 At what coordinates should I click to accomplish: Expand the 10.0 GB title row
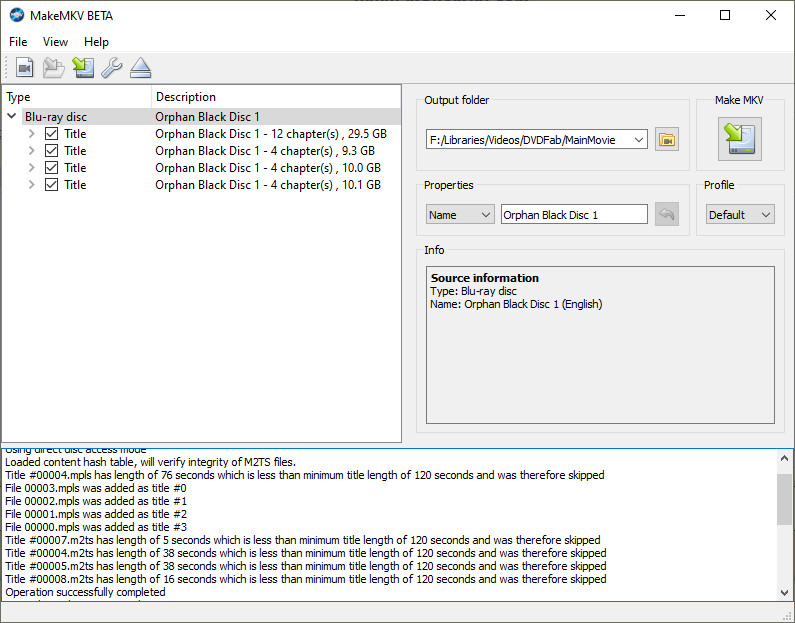pos(31,168)
